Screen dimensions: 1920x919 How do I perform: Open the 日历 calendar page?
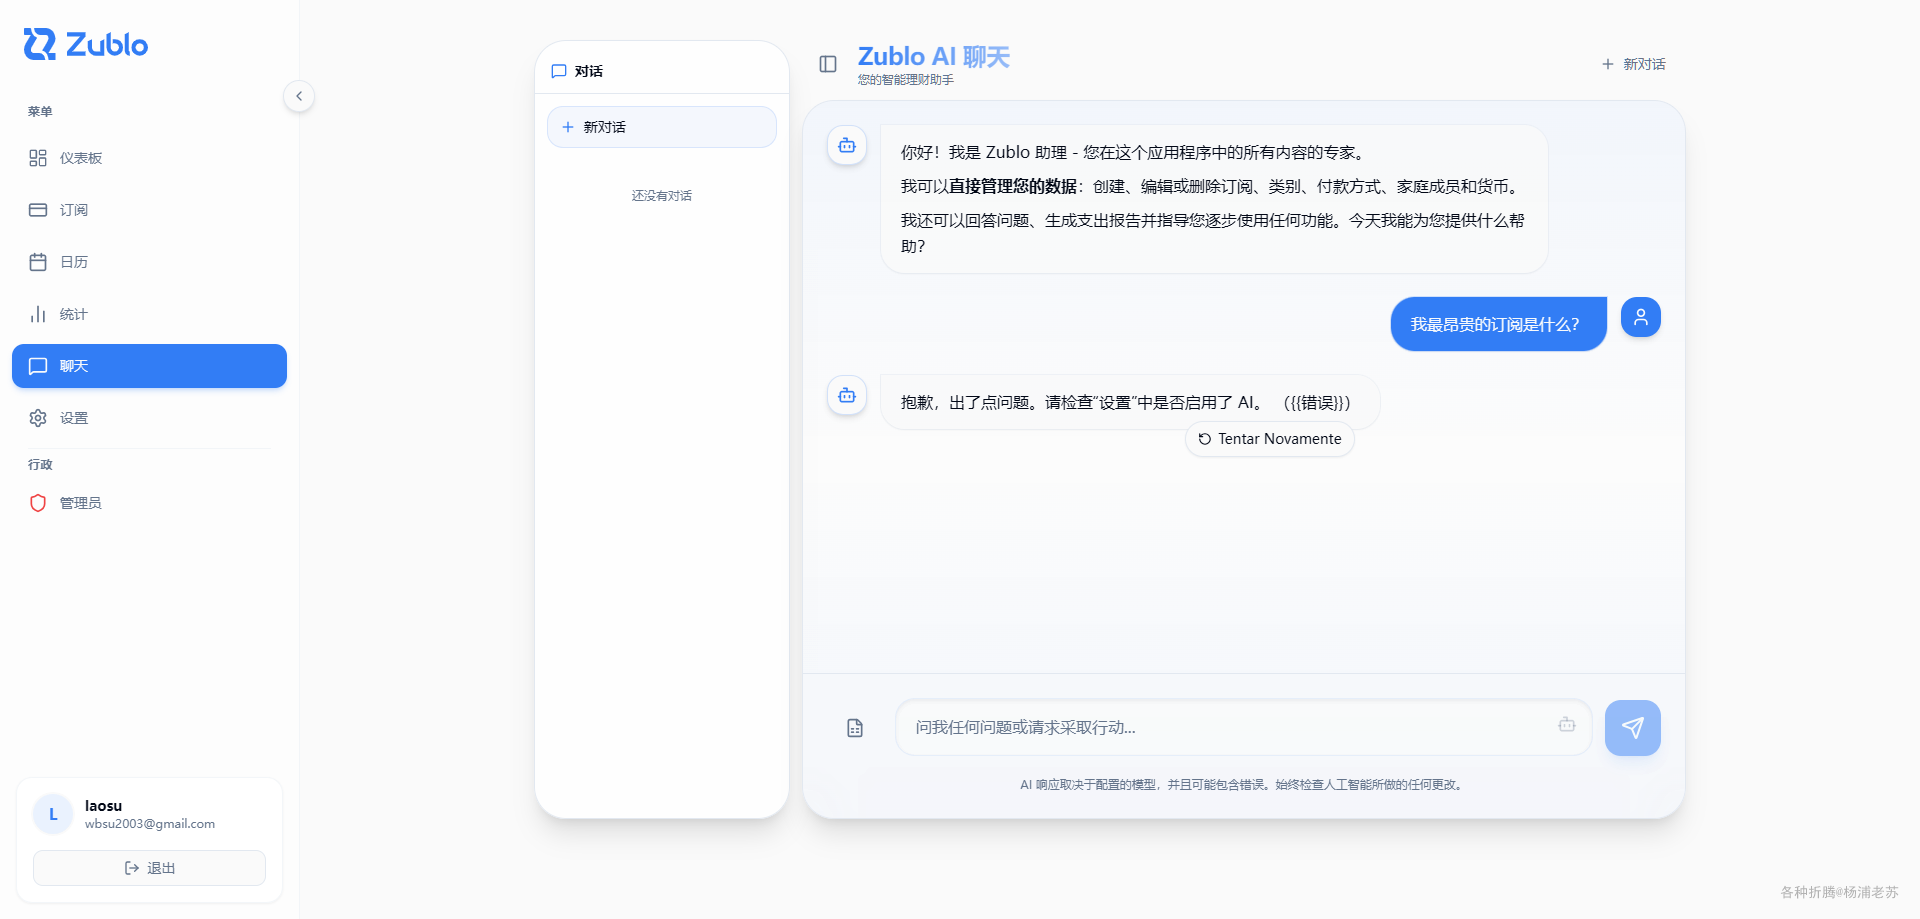click(x=149, y=262)
